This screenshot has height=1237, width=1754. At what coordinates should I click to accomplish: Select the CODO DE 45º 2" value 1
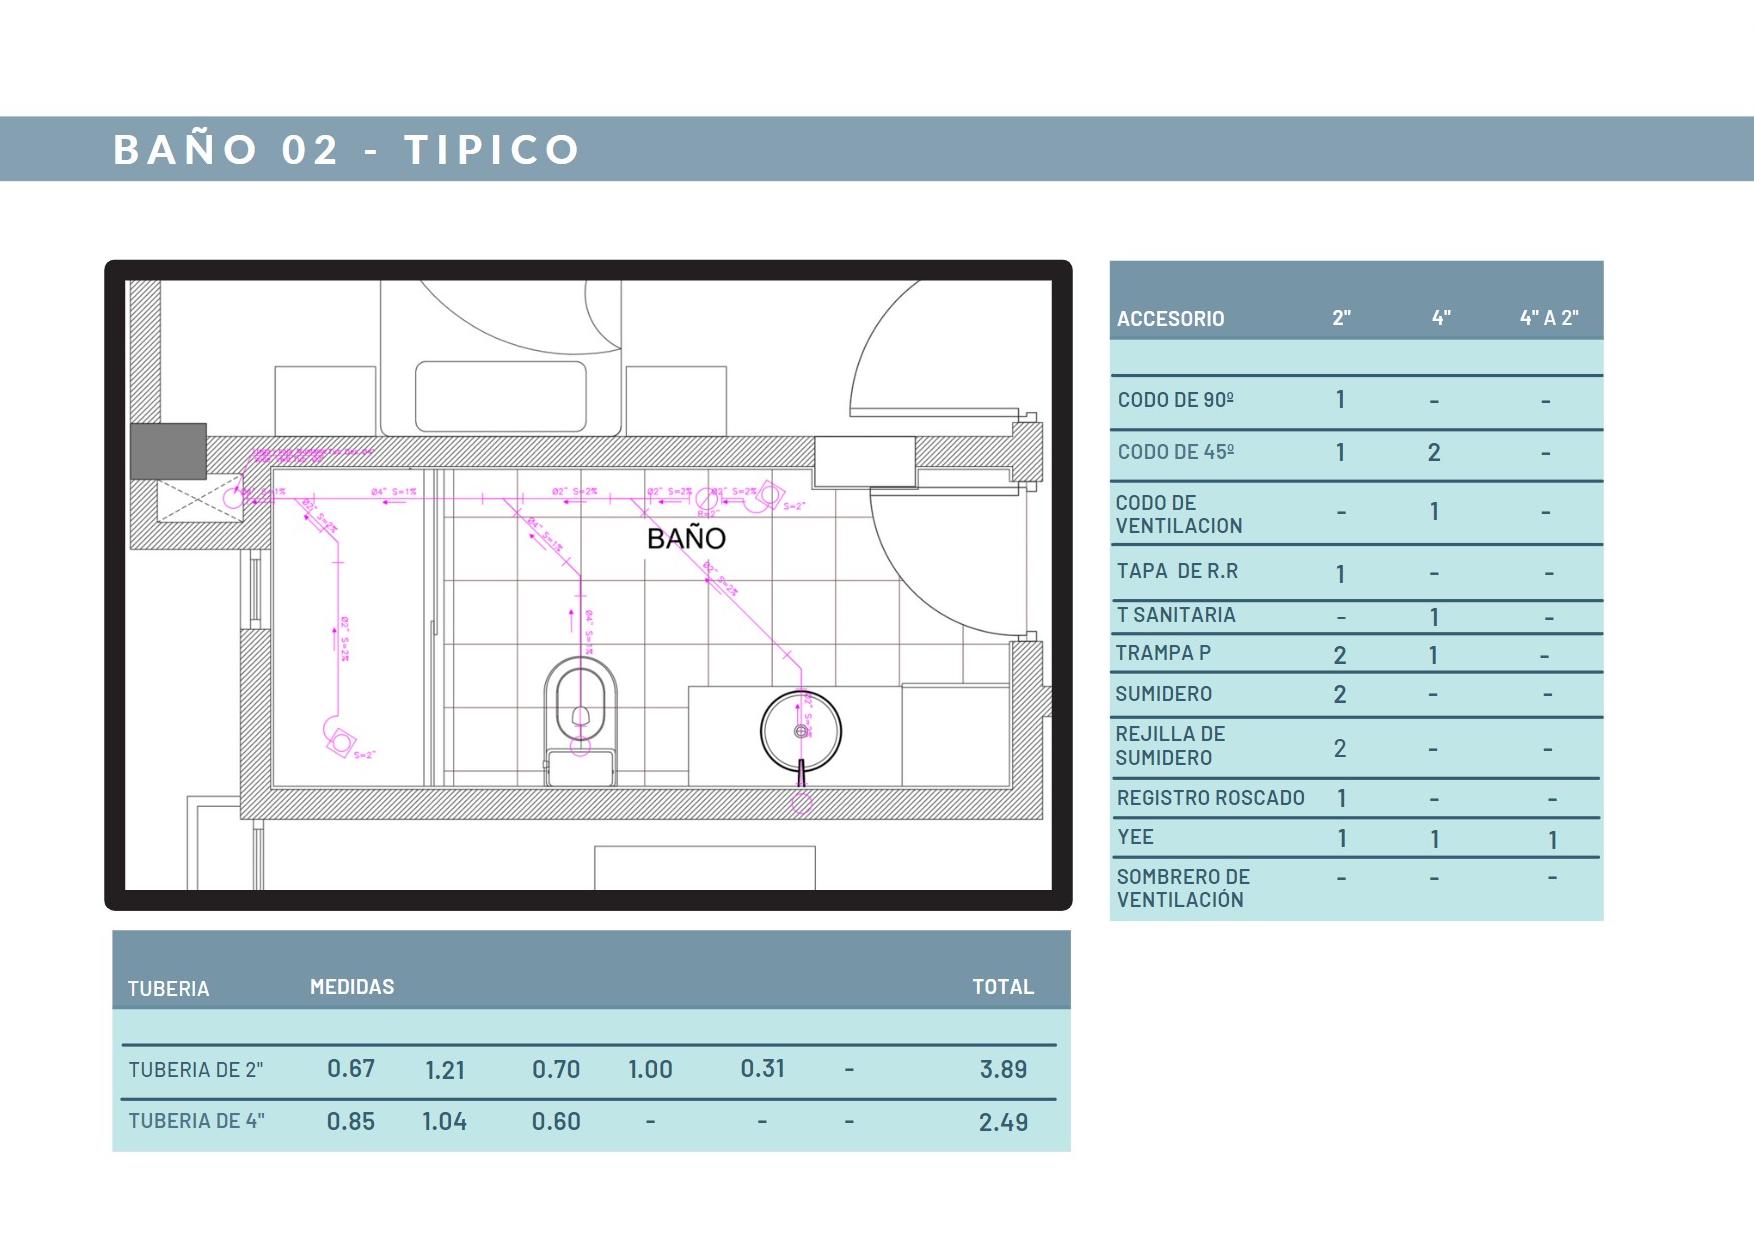coord(1340,453)
